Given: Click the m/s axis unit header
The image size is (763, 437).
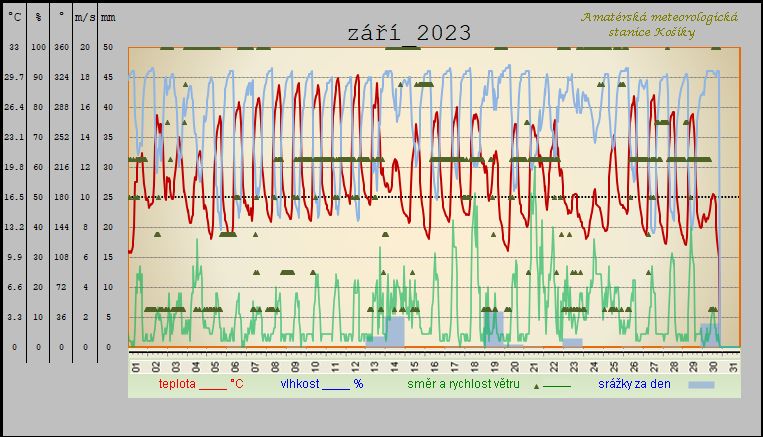Looking at the screenshot, I should 86,18.
